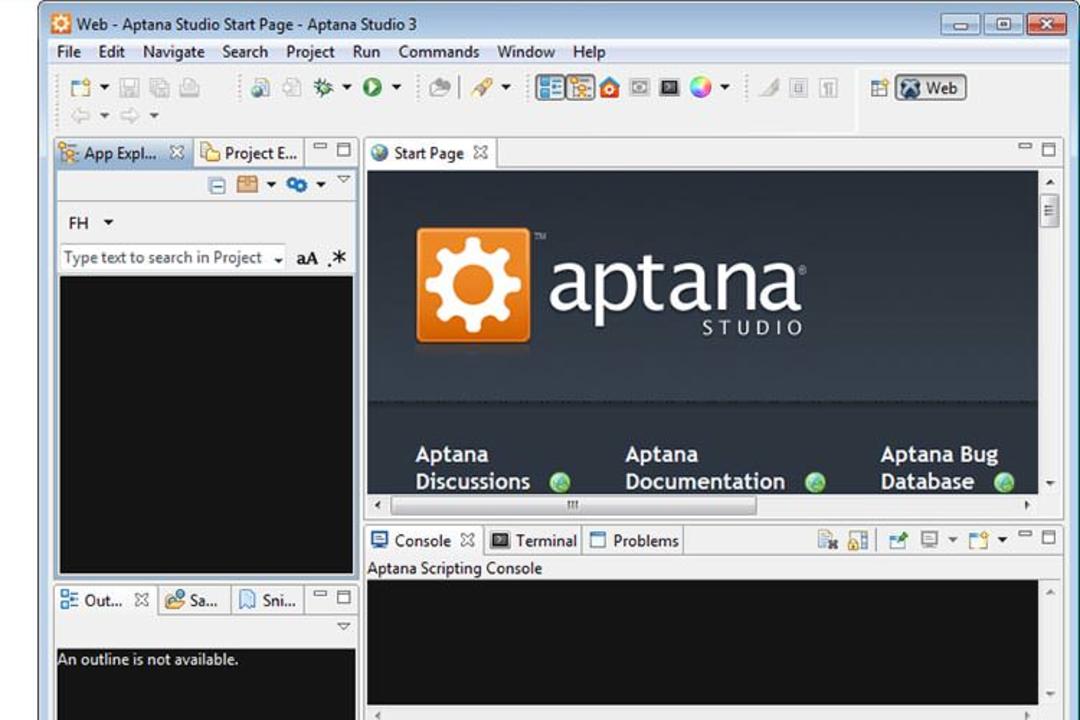Open the dropdown beside the Open Console icon
This screenshot has width=1080, height=720.
[x=1002, y=539]
